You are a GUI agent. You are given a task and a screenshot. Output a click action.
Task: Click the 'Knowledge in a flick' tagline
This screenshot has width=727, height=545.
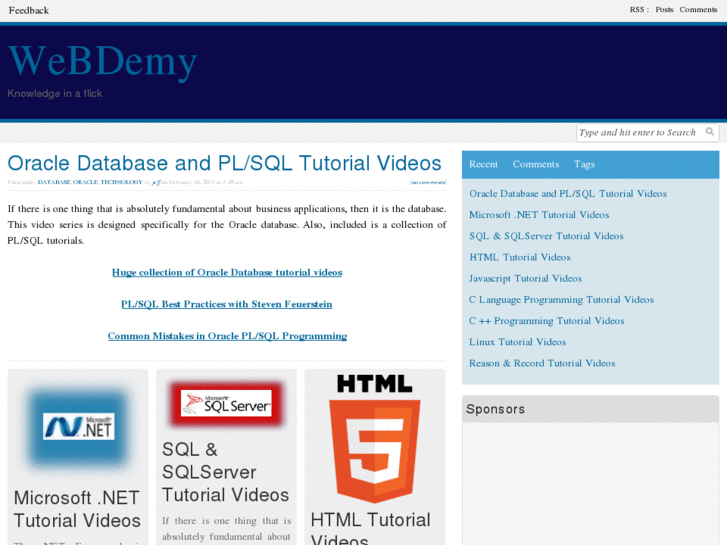click(55, 94)
